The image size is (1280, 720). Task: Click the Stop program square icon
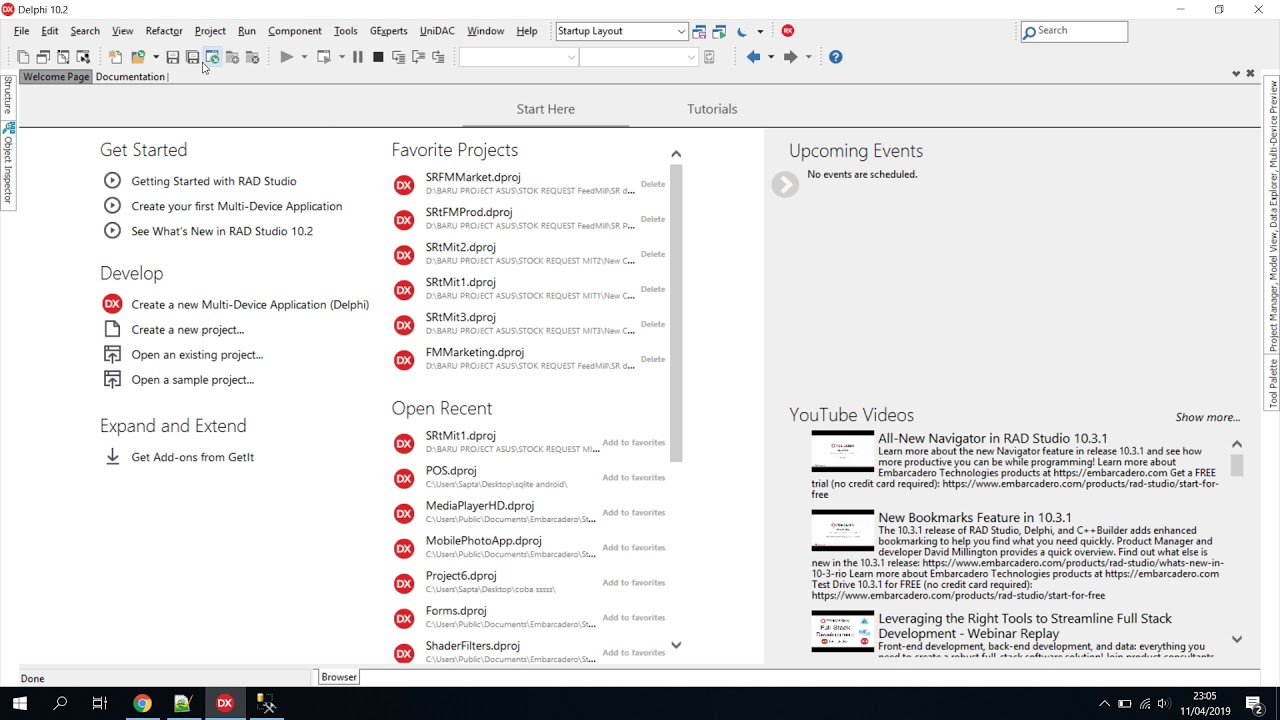coord(378,57)
